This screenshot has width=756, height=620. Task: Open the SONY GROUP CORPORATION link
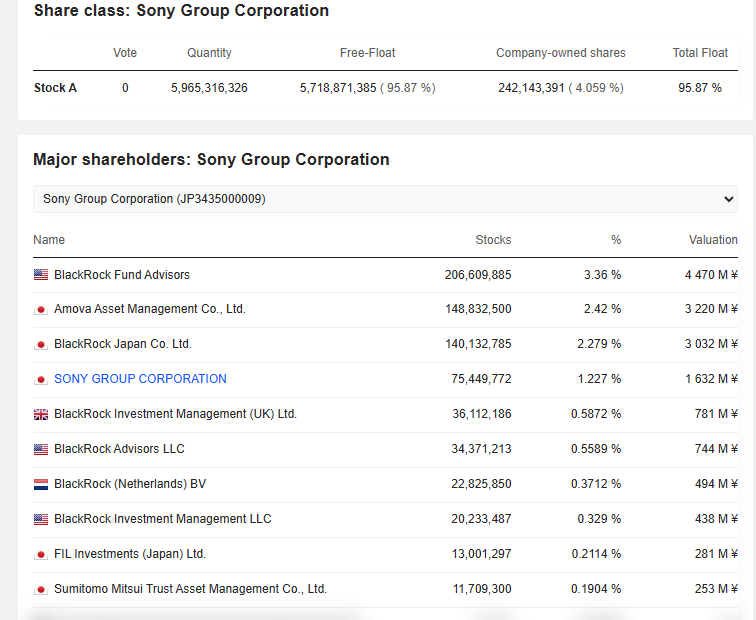click(x=140, y=379)
